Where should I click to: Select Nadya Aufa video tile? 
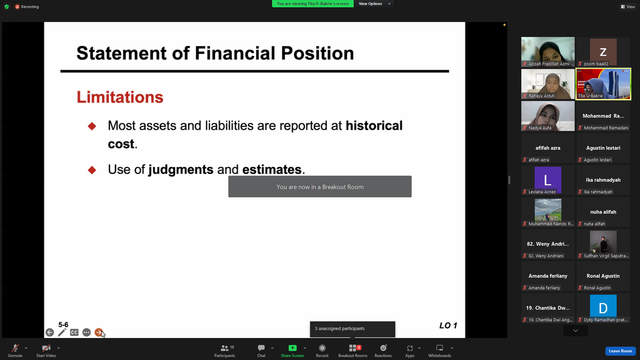pyautogui.click(x=548, y=116)
